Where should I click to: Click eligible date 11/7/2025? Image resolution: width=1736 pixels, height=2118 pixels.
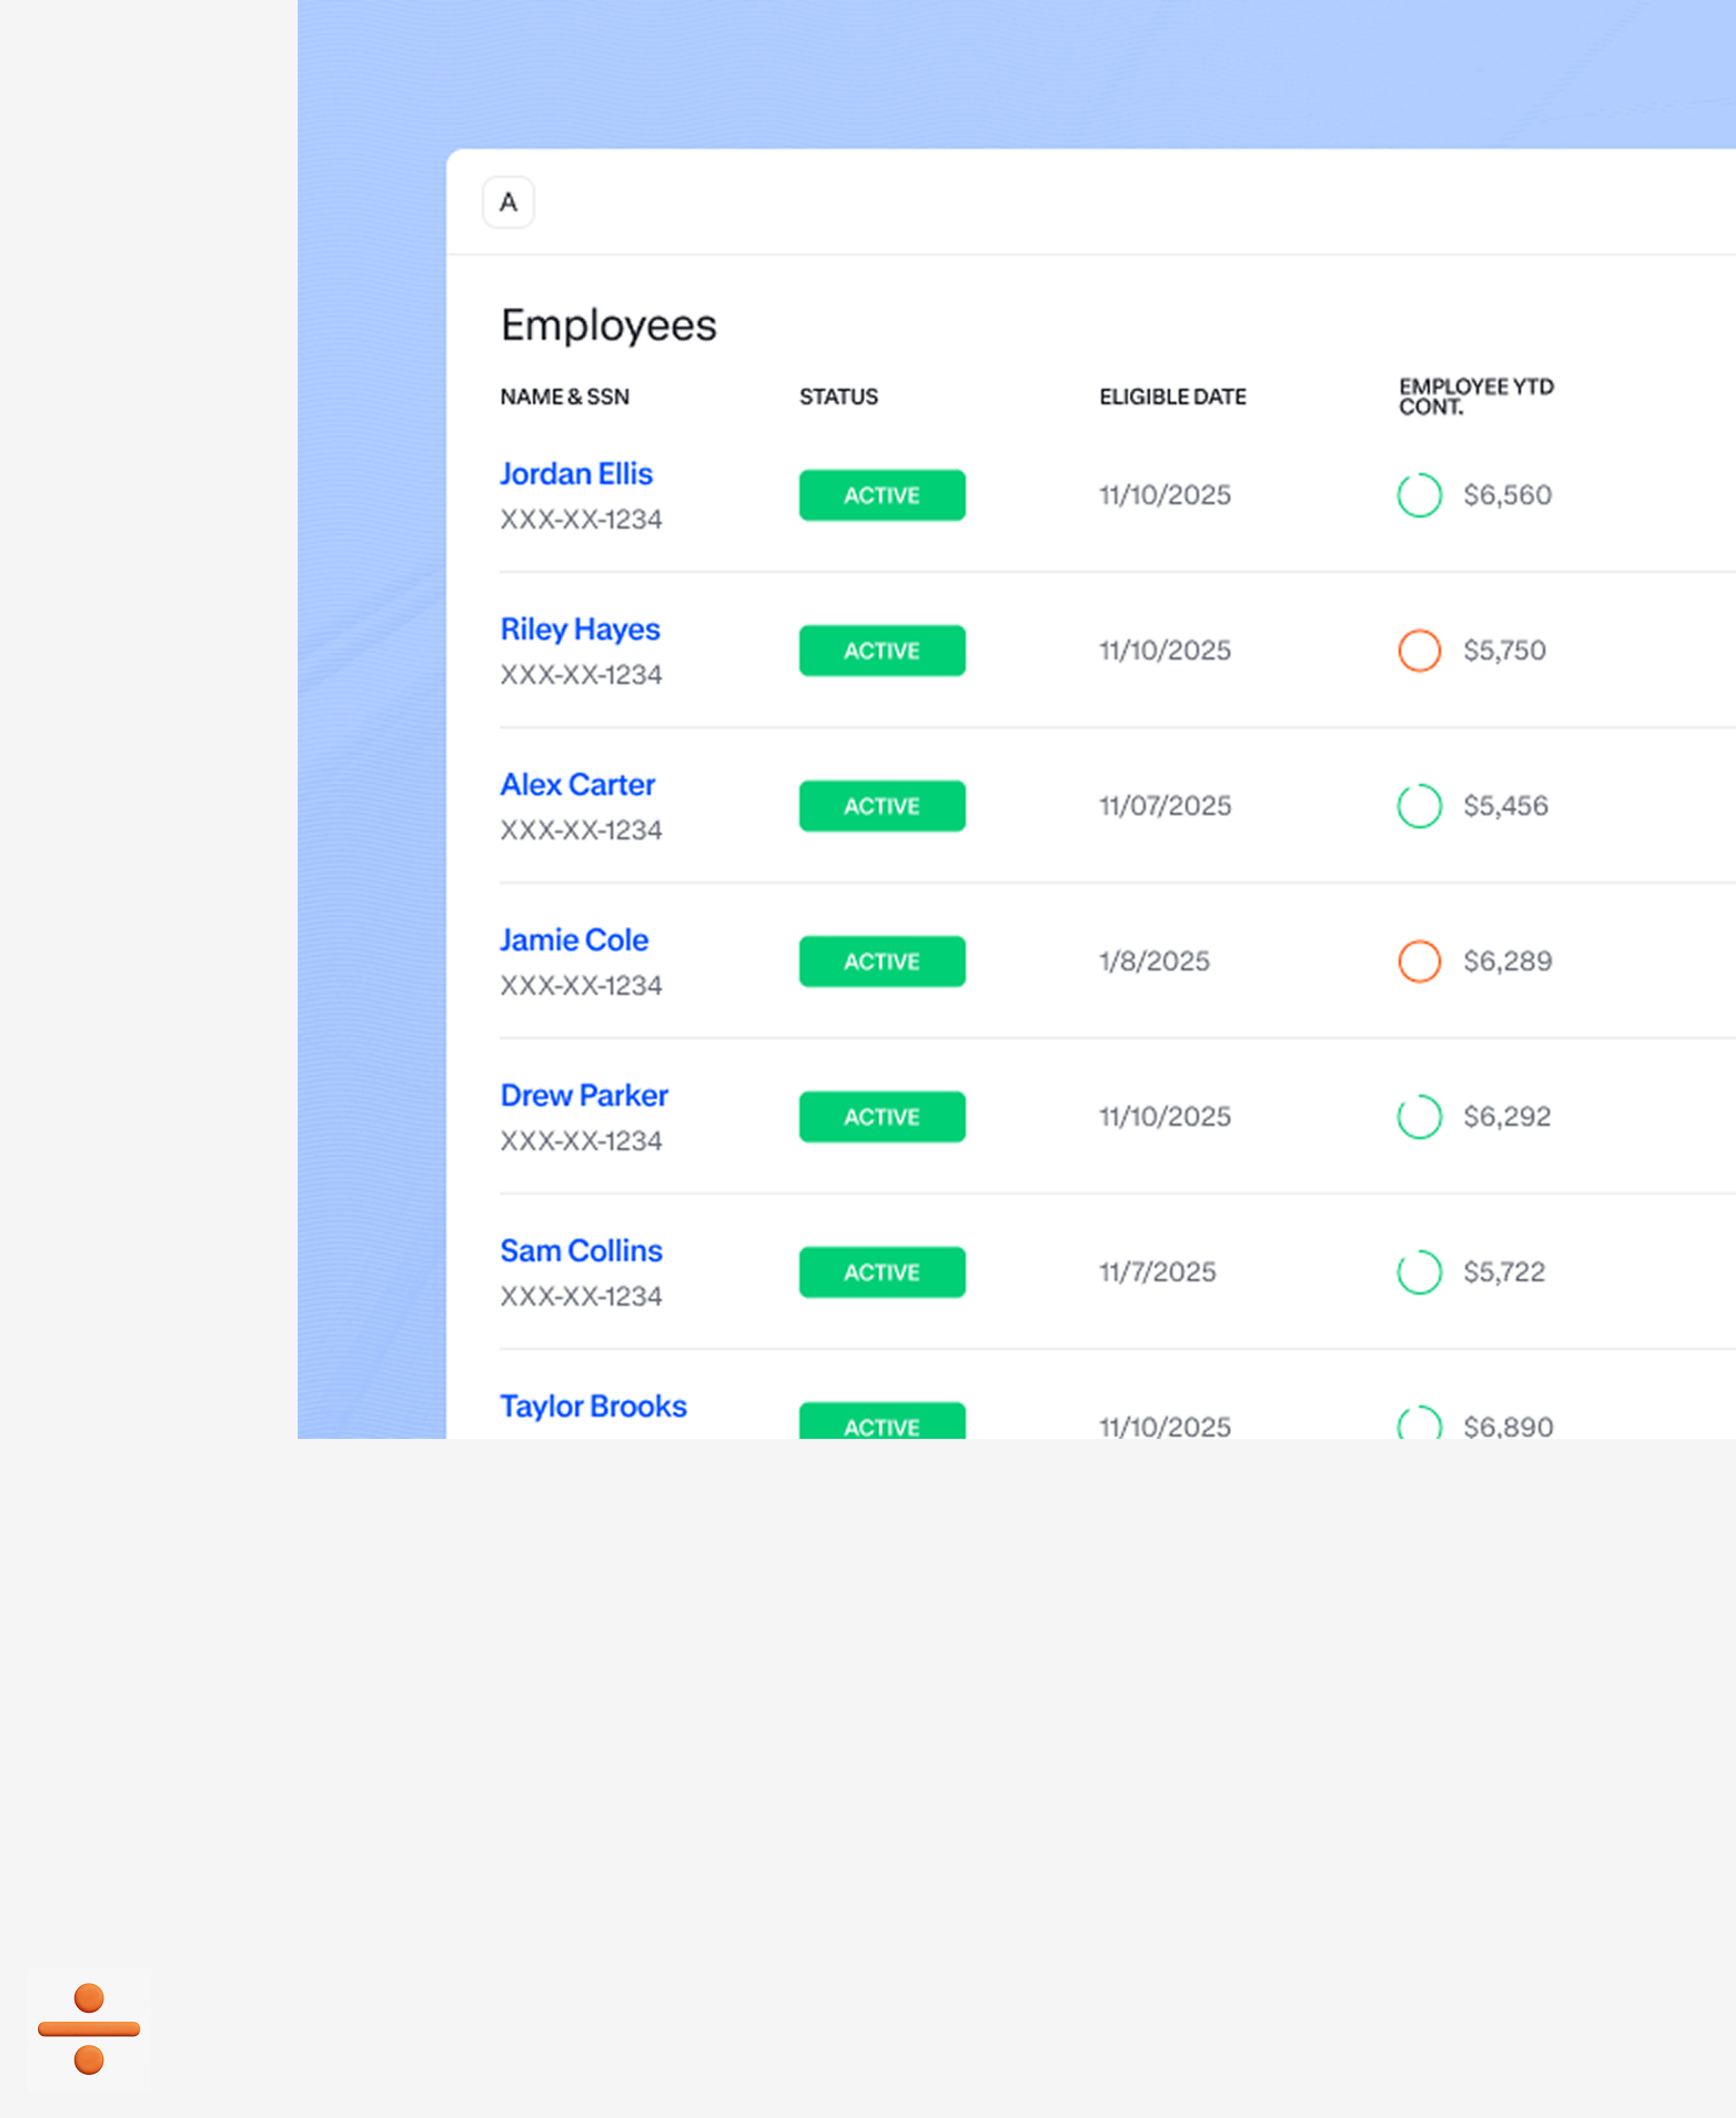pos(1158,1272)
